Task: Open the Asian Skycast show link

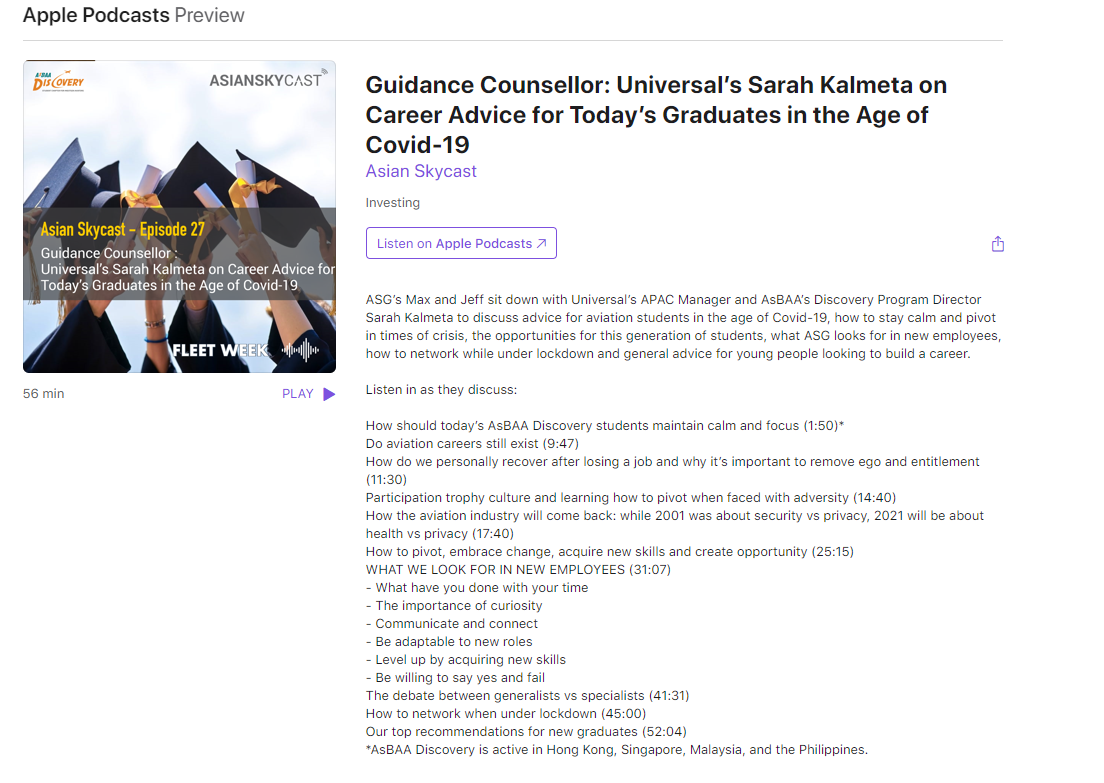Action: [x=421, y=171]
